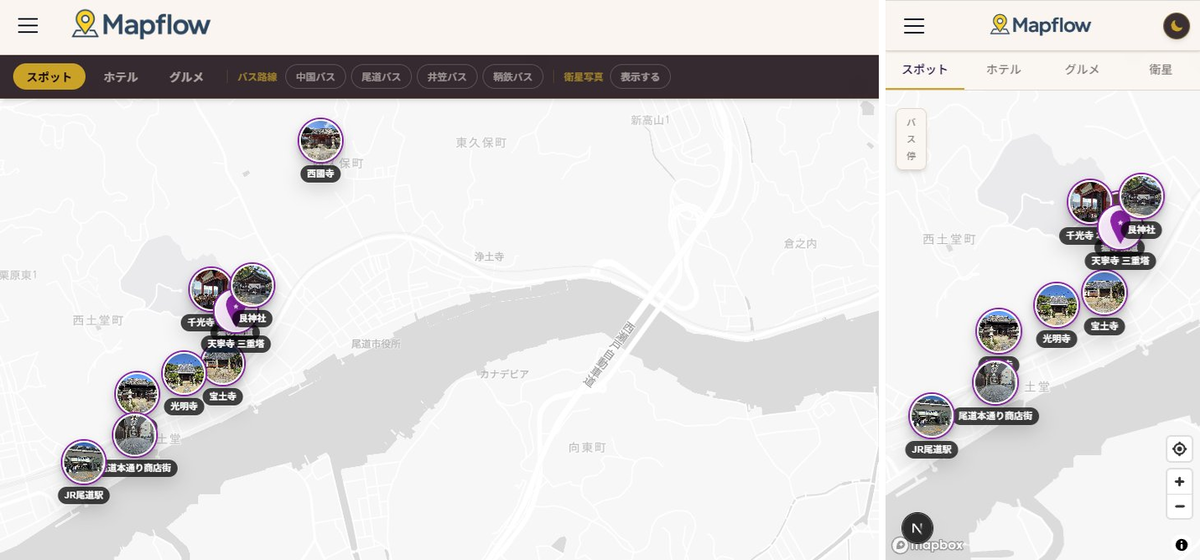Click the バス停 button on mobile map
The height and width of the screenshot is (560, 1200).
(x=911, y=140)
